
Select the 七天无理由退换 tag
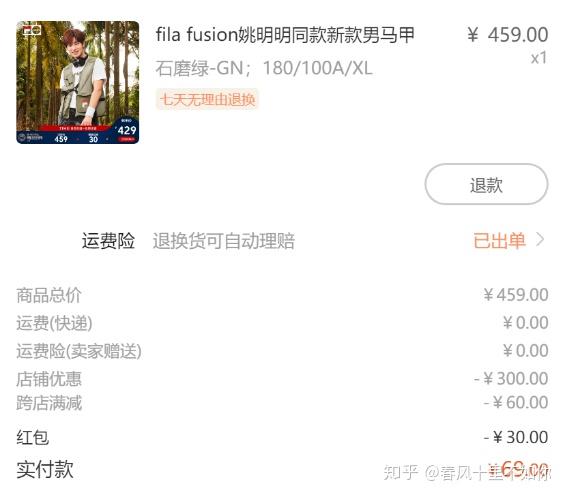point(207,99)
